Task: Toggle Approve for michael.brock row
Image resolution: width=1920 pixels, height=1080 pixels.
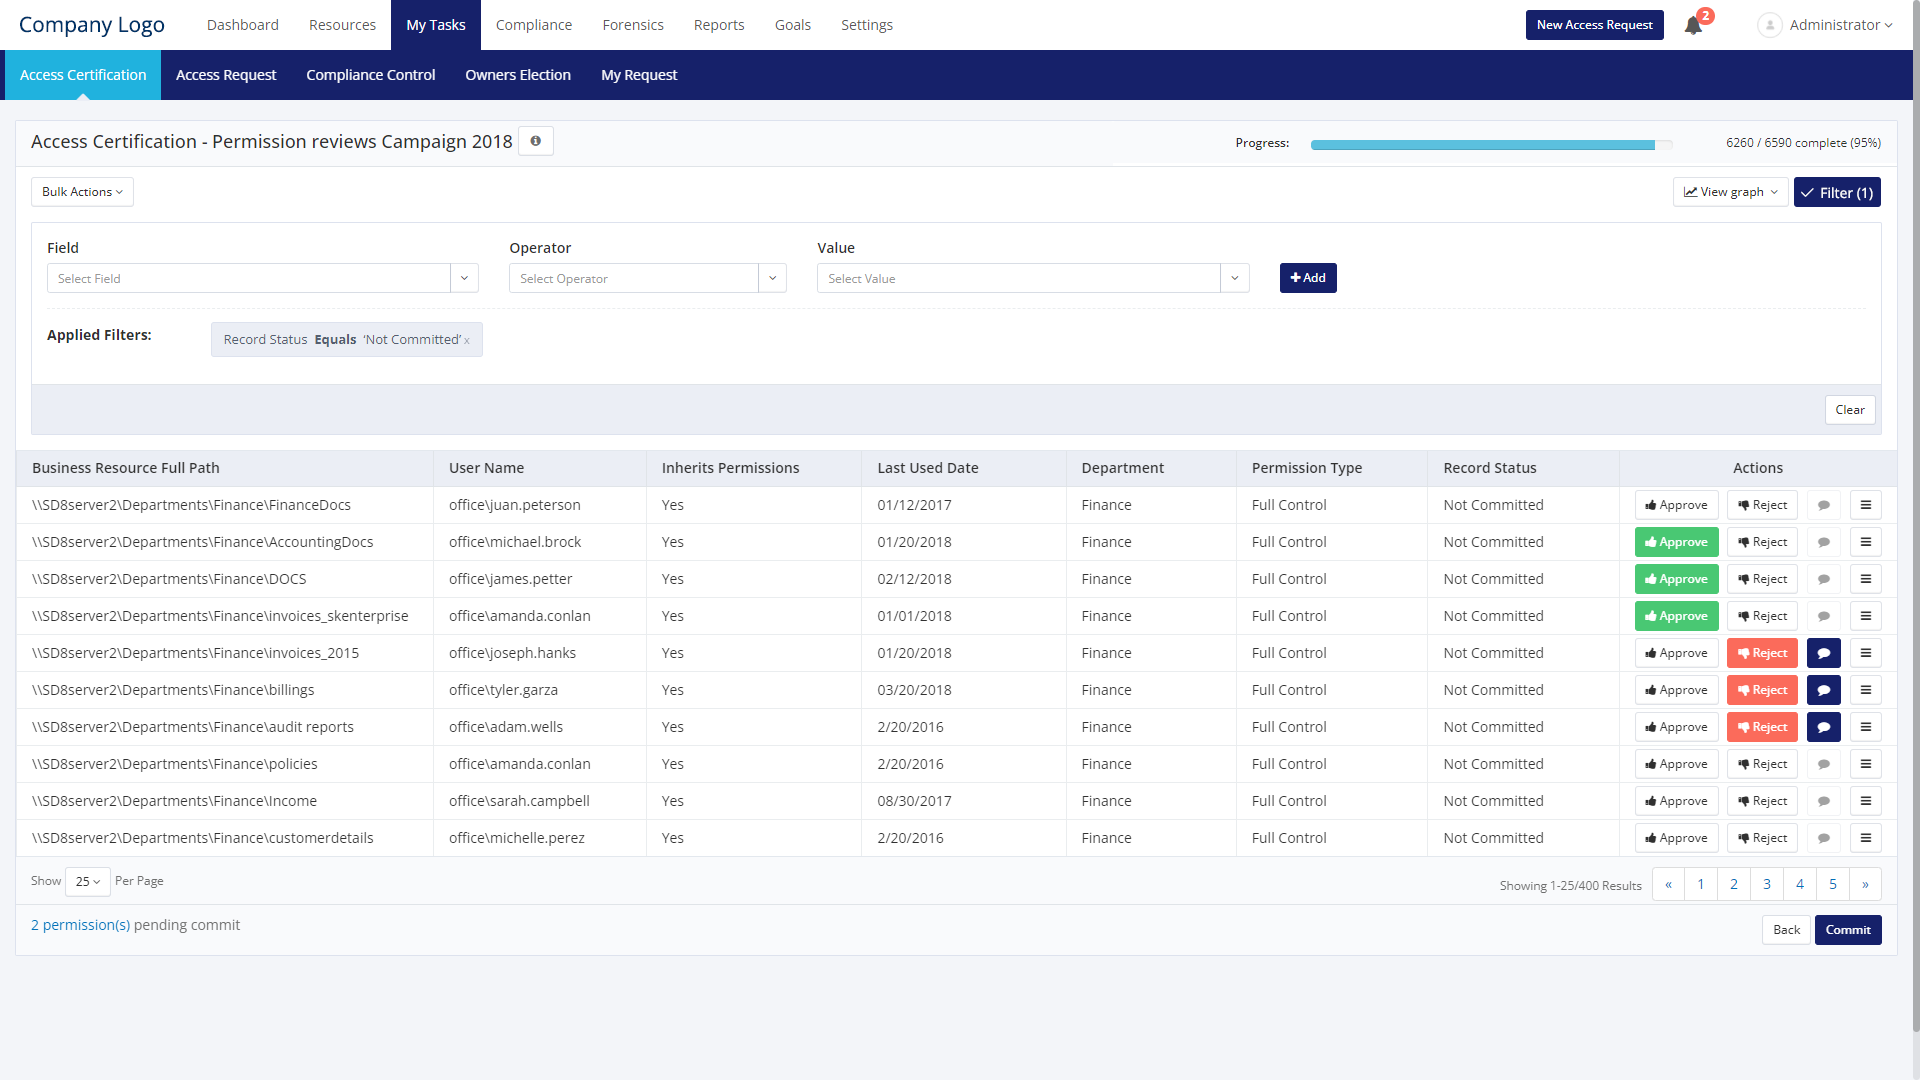Action: coord(1676,542)
